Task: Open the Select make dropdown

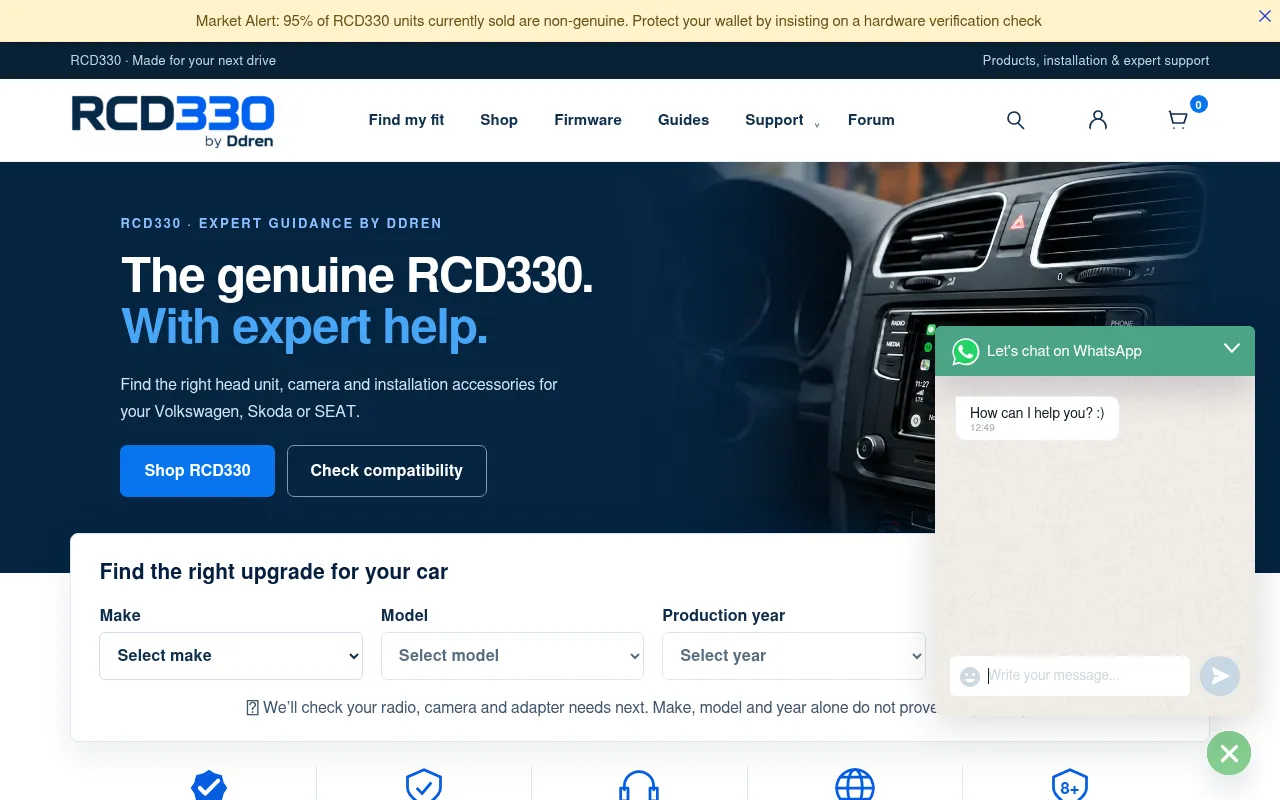Action: [x=231, y=656]
